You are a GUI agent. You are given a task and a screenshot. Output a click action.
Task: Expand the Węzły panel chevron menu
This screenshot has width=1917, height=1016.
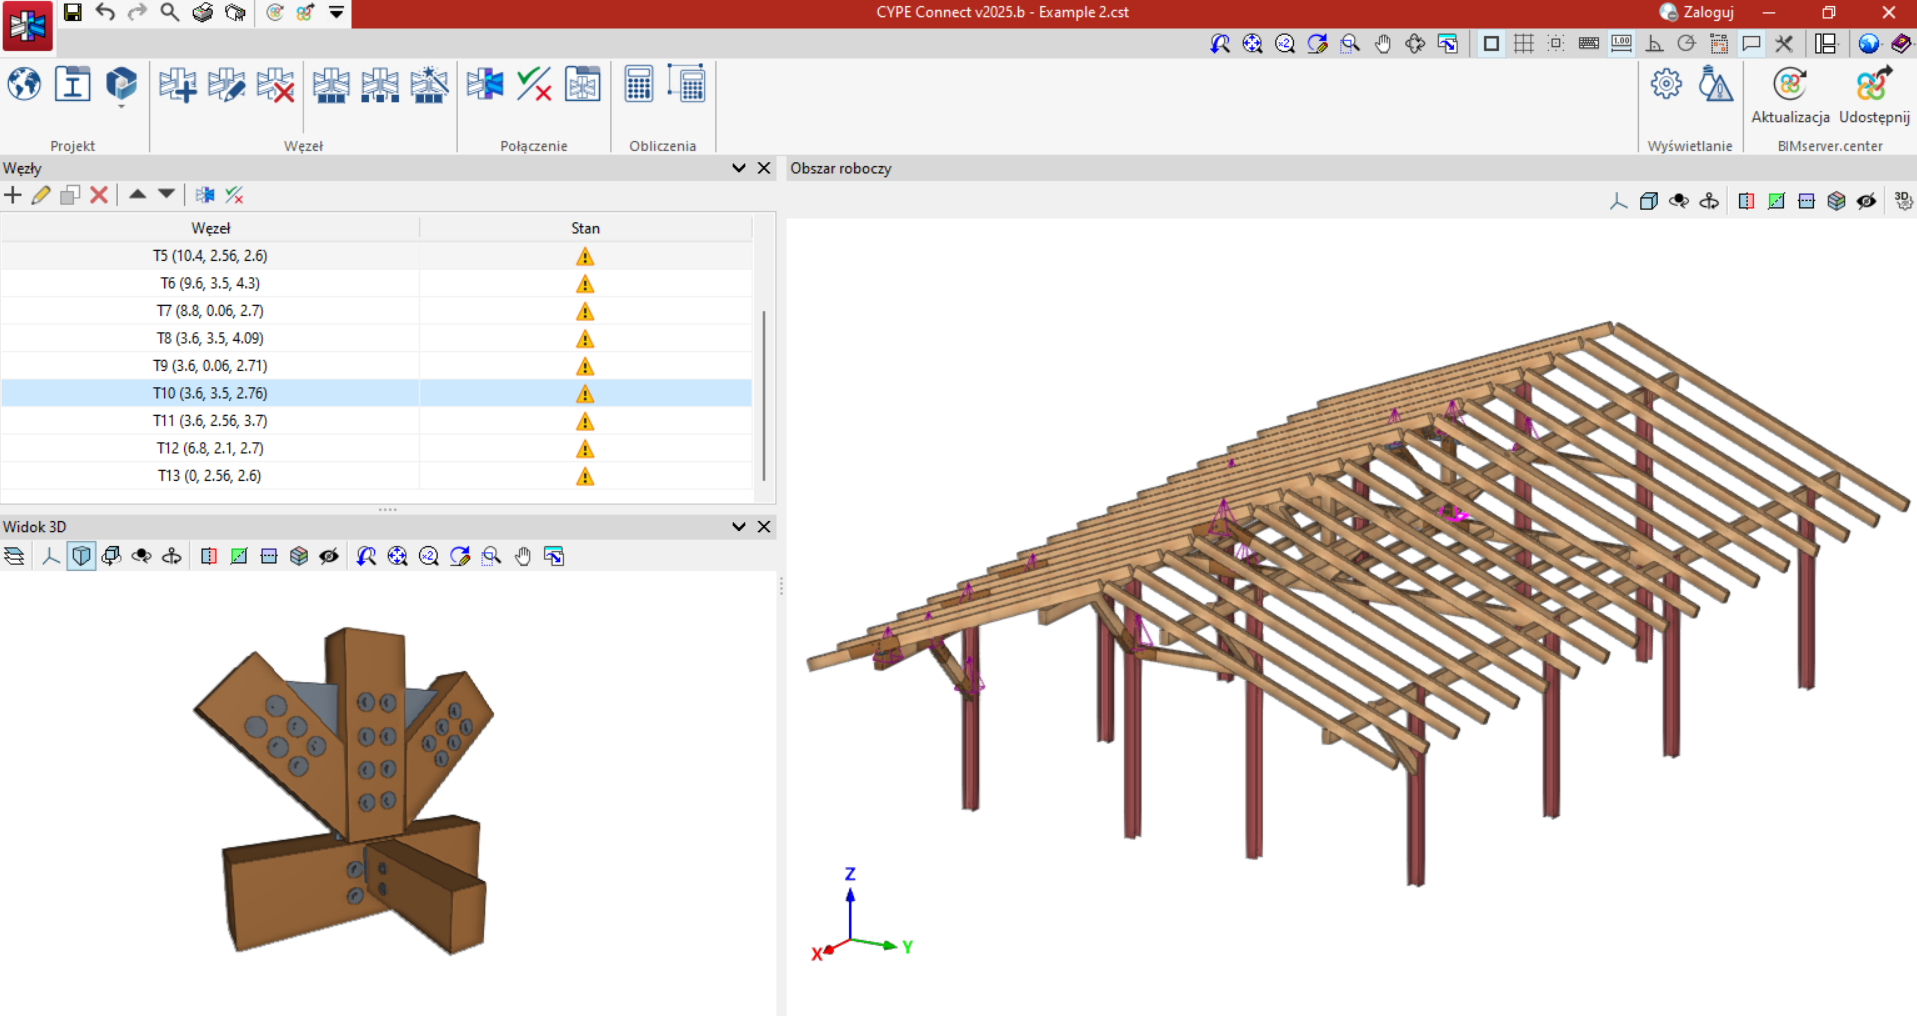tap(739, 168)
